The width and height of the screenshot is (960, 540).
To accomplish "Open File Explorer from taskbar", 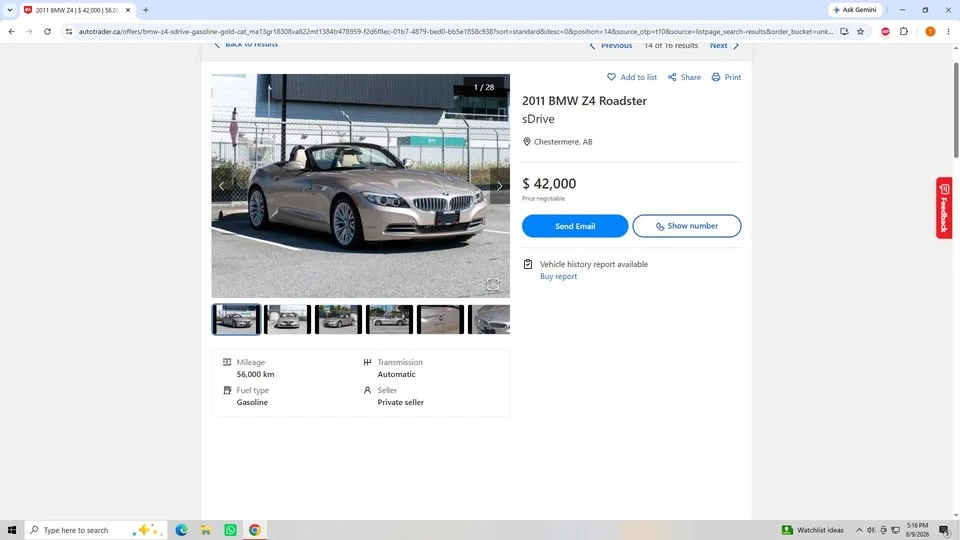I will 206,530.
